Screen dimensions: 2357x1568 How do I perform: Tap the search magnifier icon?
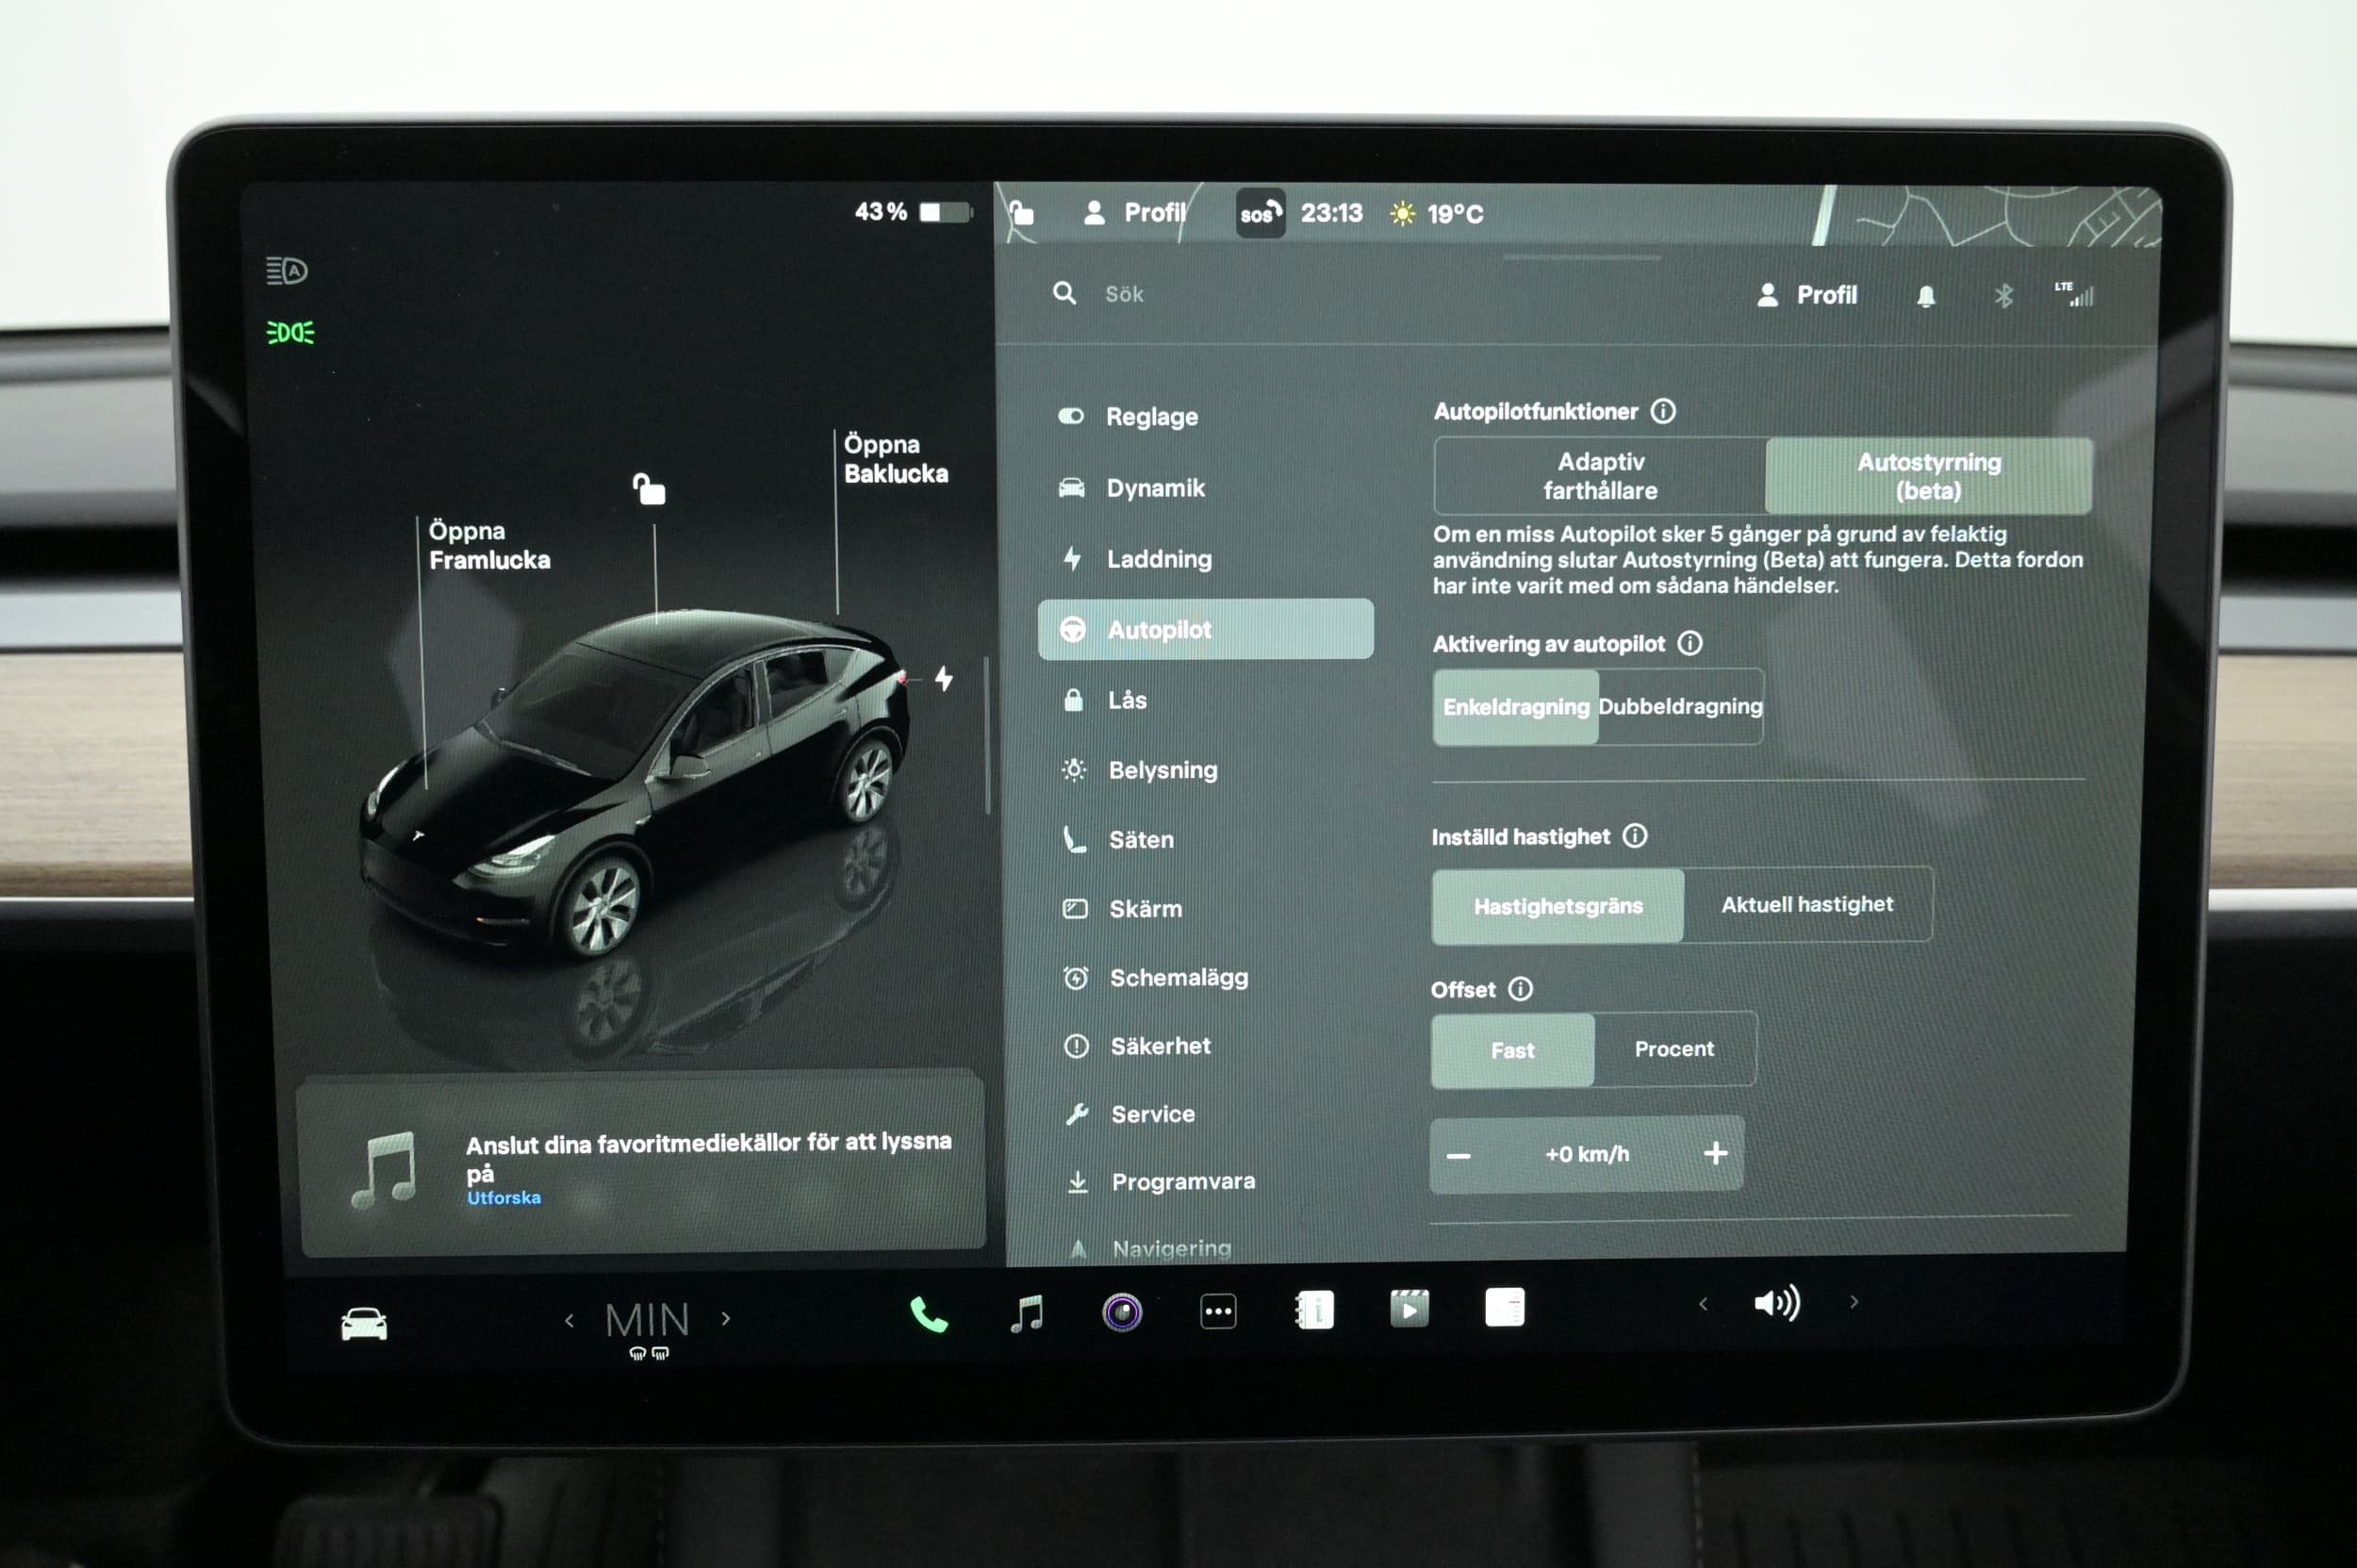click(1064, 293)
